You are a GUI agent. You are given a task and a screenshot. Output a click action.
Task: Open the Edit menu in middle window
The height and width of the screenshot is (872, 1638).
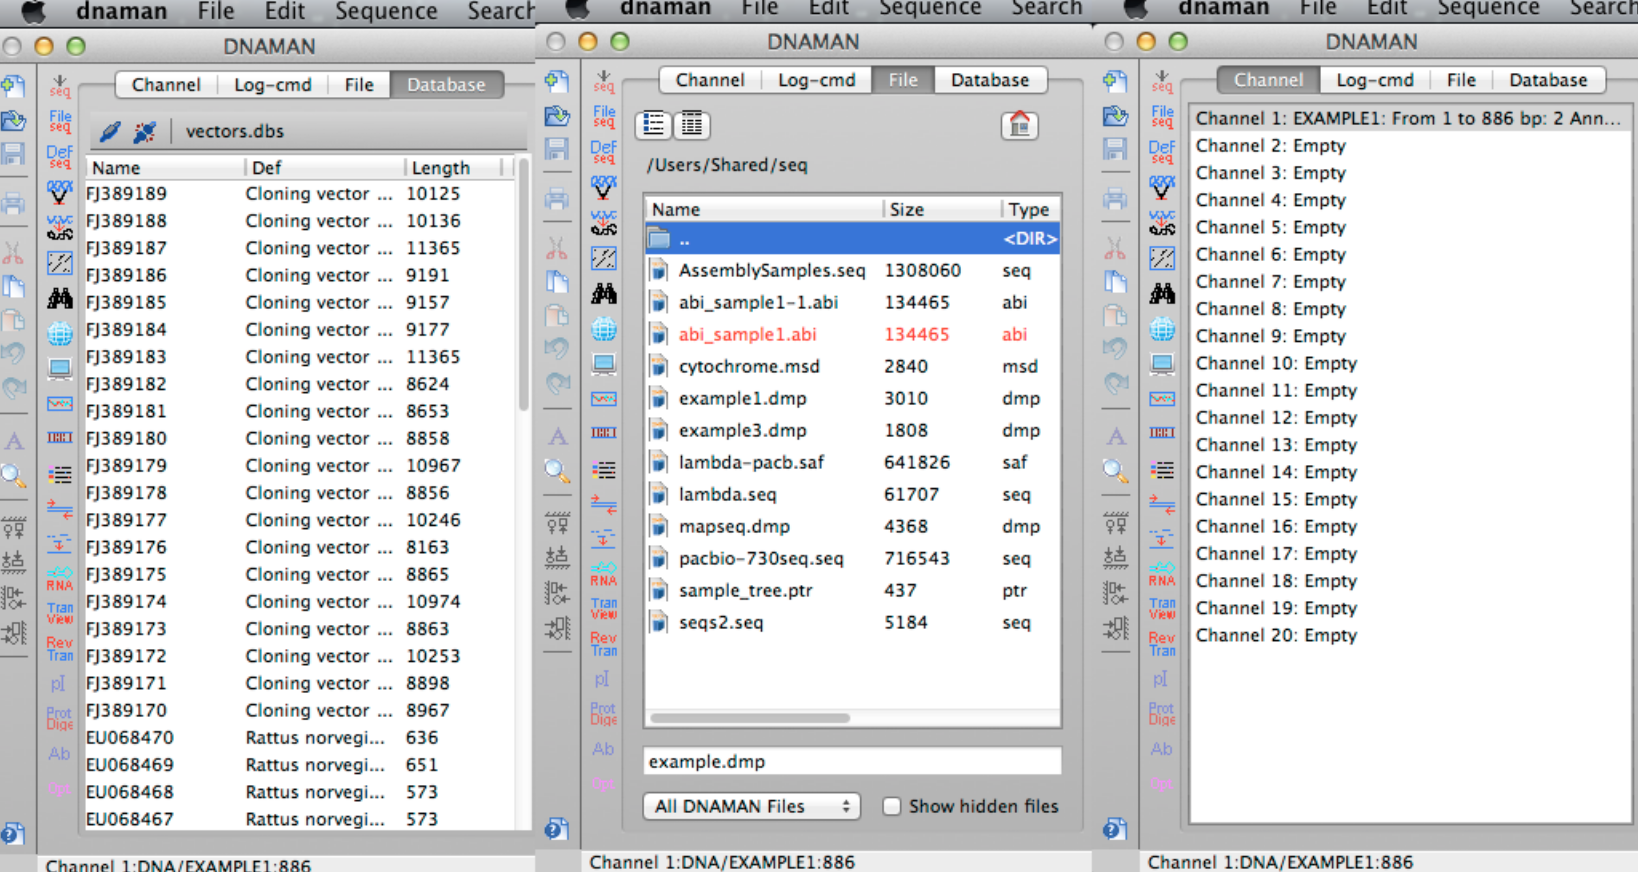tap(828, 8)
